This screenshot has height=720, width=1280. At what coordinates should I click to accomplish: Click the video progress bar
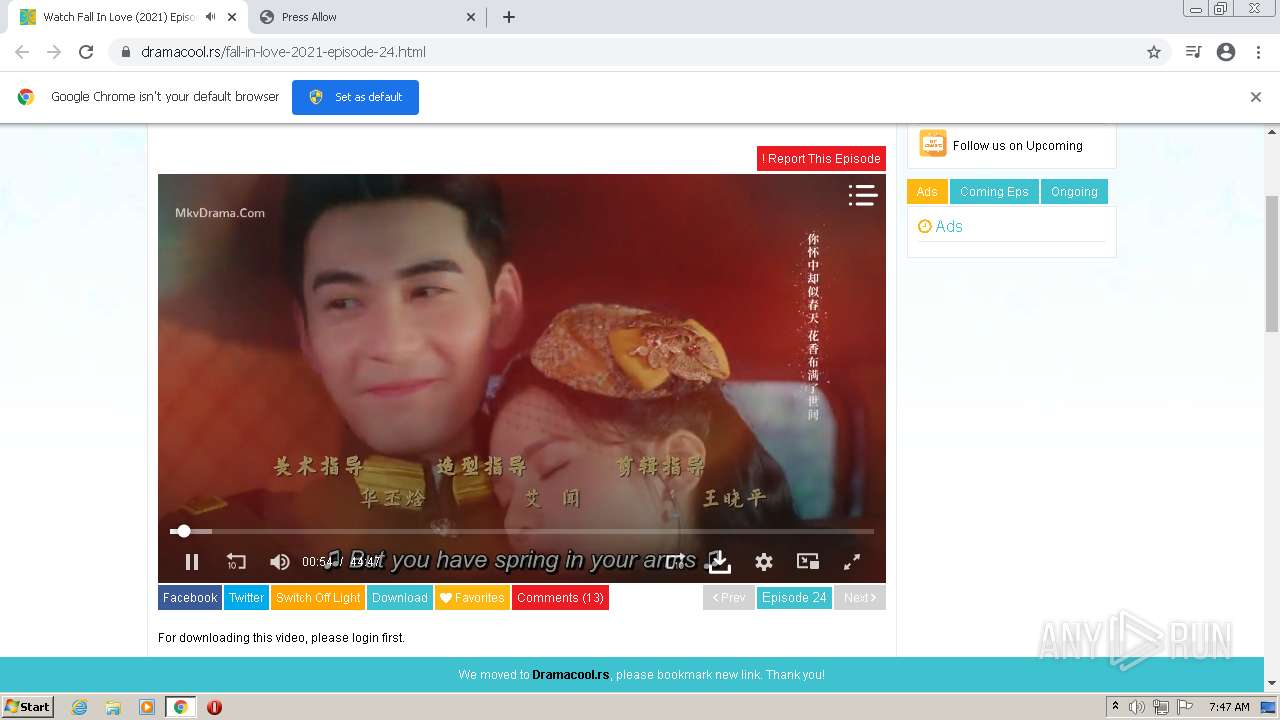point(522,531)
